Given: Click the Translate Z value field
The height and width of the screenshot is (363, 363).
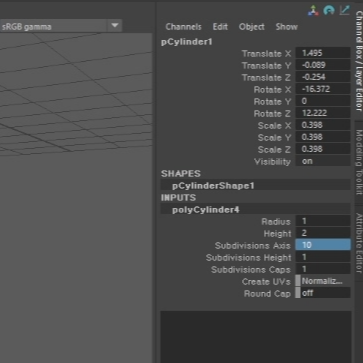Looking at the screenshot, I should click(x=323, y=77).
